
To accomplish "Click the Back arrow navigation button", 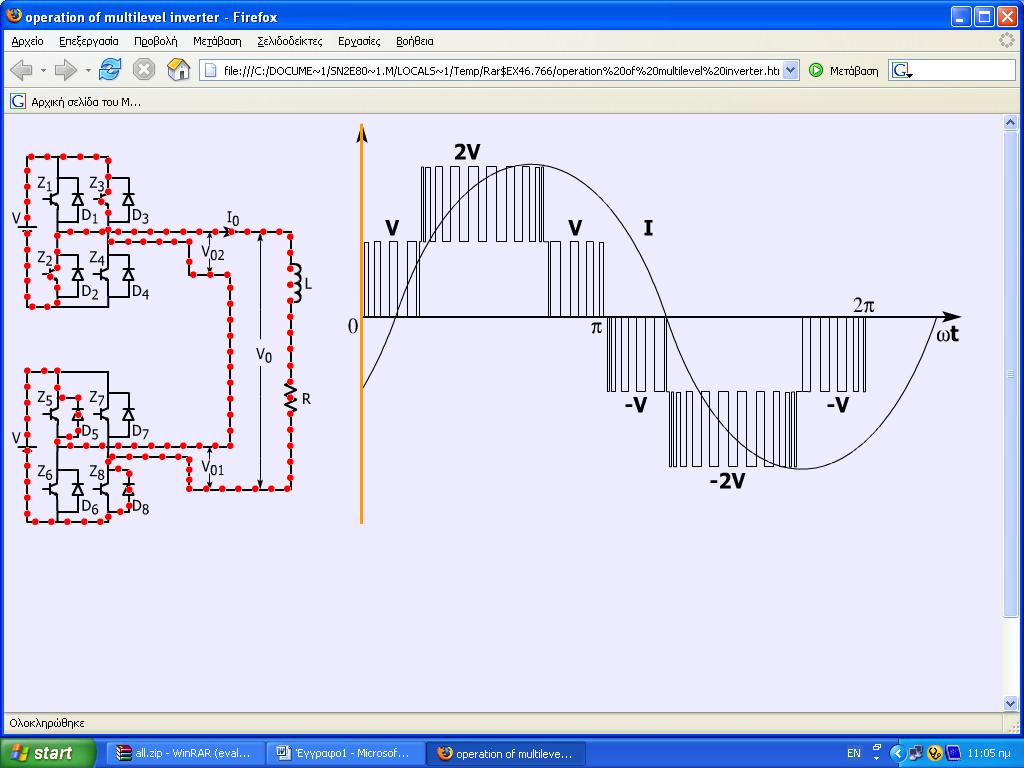I will pyautogui.click(x=21, y=70).
